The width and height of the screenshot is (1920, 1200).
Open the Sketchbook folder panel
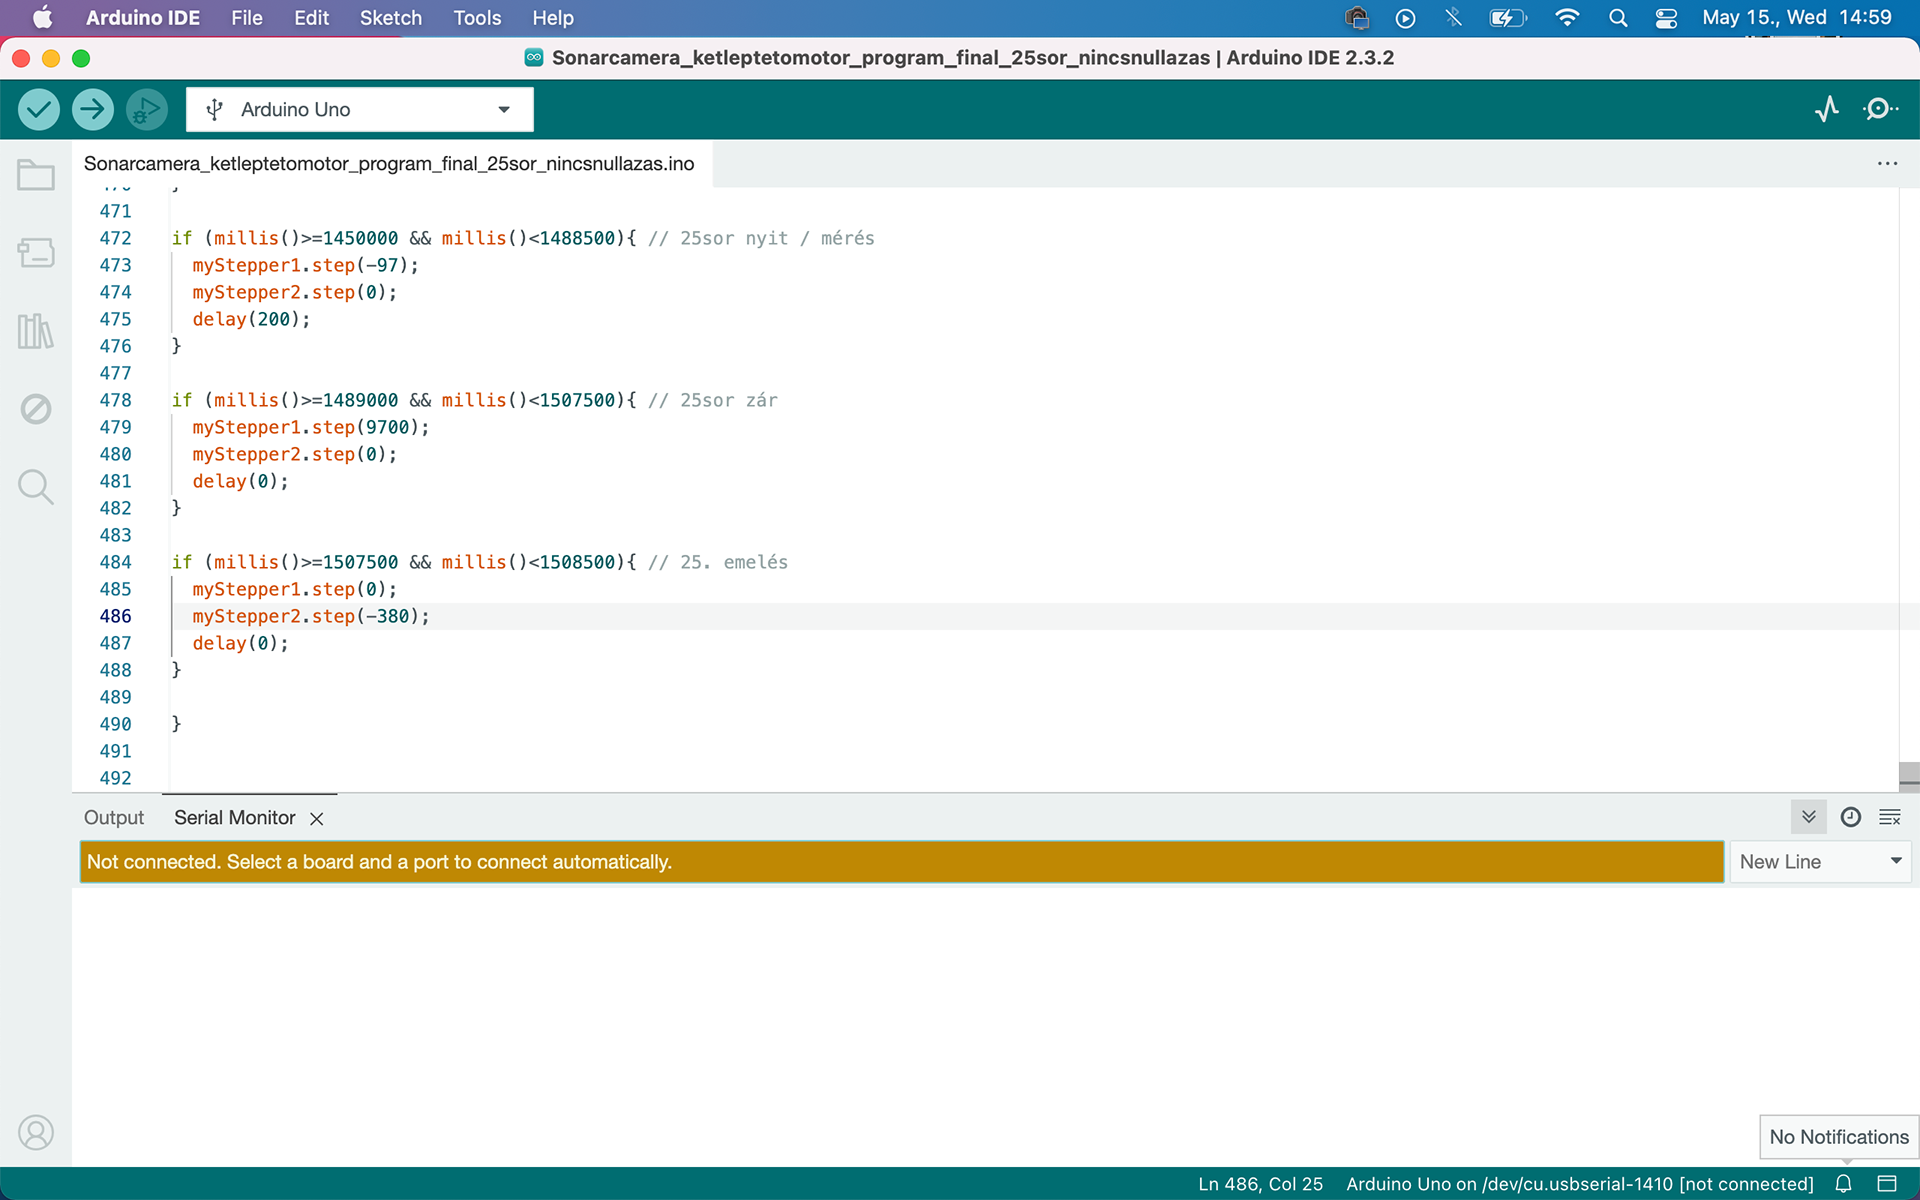36,175
